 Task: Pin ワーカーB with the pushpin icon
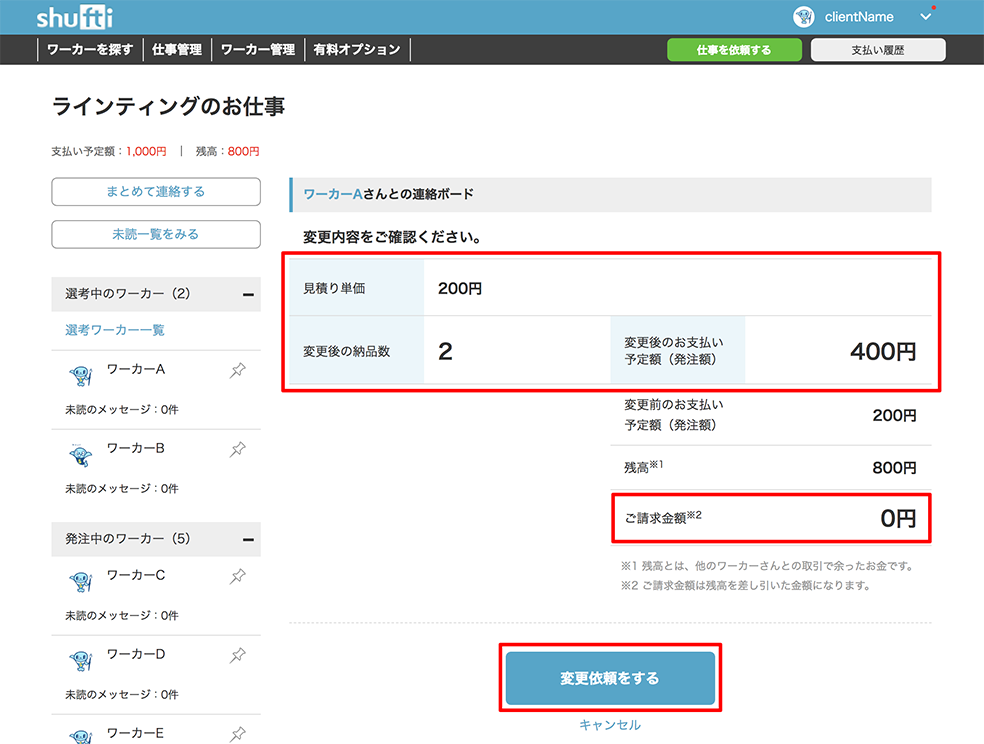pyautogui.click(x=238, y=449)
